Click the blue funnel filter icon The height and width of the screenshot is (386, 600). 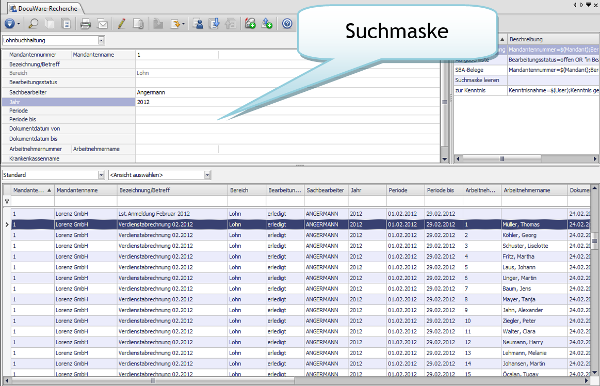[x=10, y=24]
